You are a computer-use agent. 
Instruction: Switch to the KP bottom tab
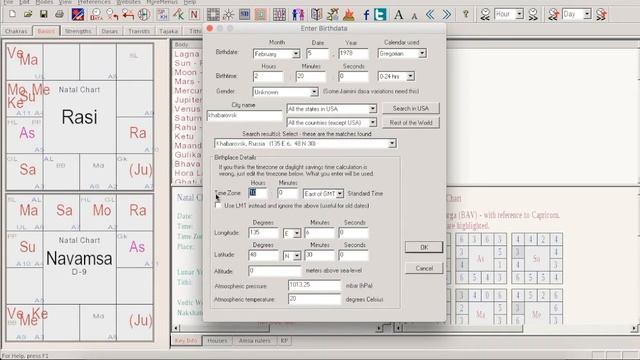(x=284, y=340)
